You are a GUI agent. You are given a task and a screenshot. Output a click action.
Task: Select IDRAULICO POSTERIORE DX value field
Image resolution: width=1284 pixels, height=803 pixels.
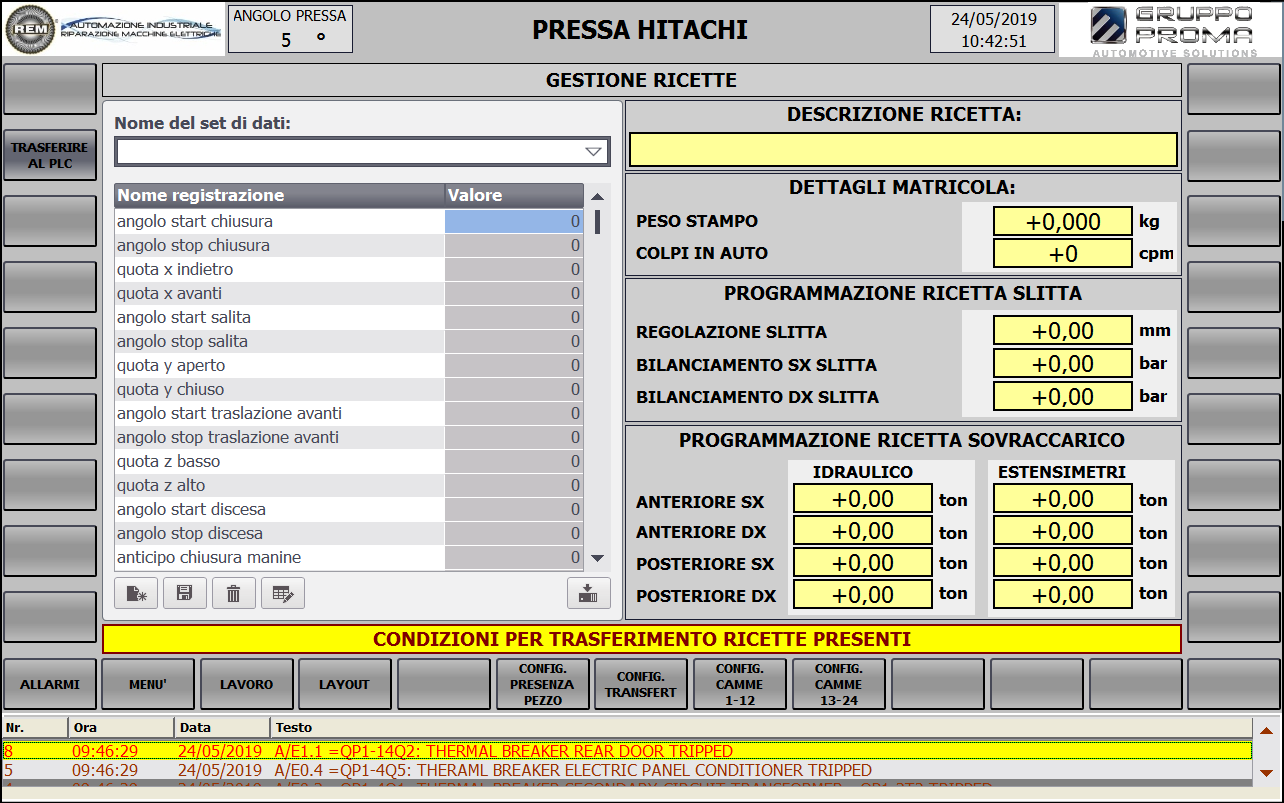click(x=863, y=595)
